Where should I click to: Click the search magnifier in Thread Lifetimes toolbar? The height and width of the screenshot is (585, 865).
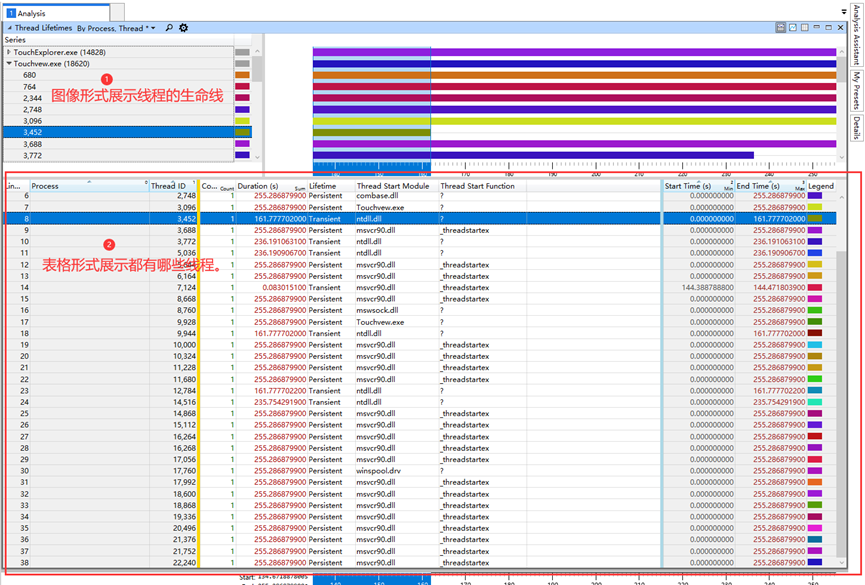click(x=169, y=30)
